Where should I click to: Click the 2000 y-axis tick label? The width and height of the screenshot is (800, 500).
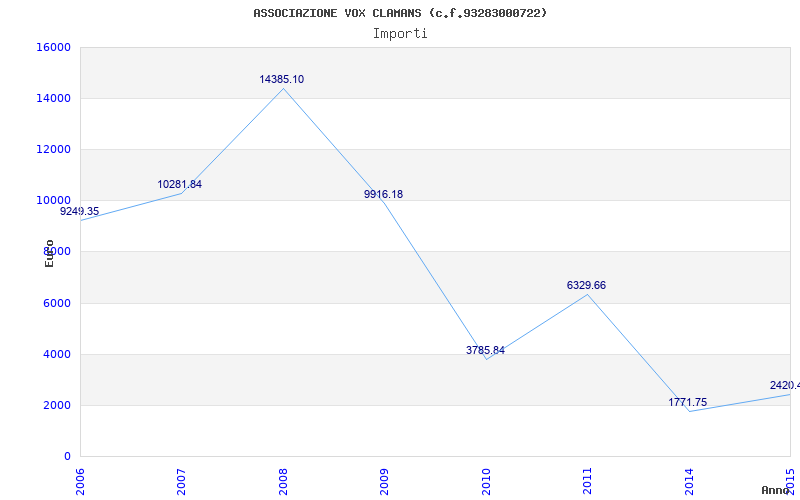click(57, 405)
